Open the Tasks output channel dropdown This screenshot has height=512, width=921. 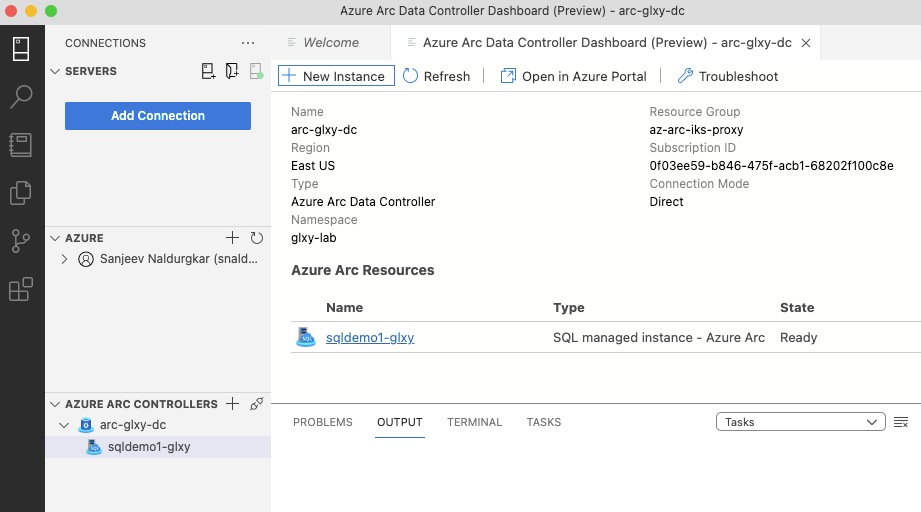[x=801, y=422]
